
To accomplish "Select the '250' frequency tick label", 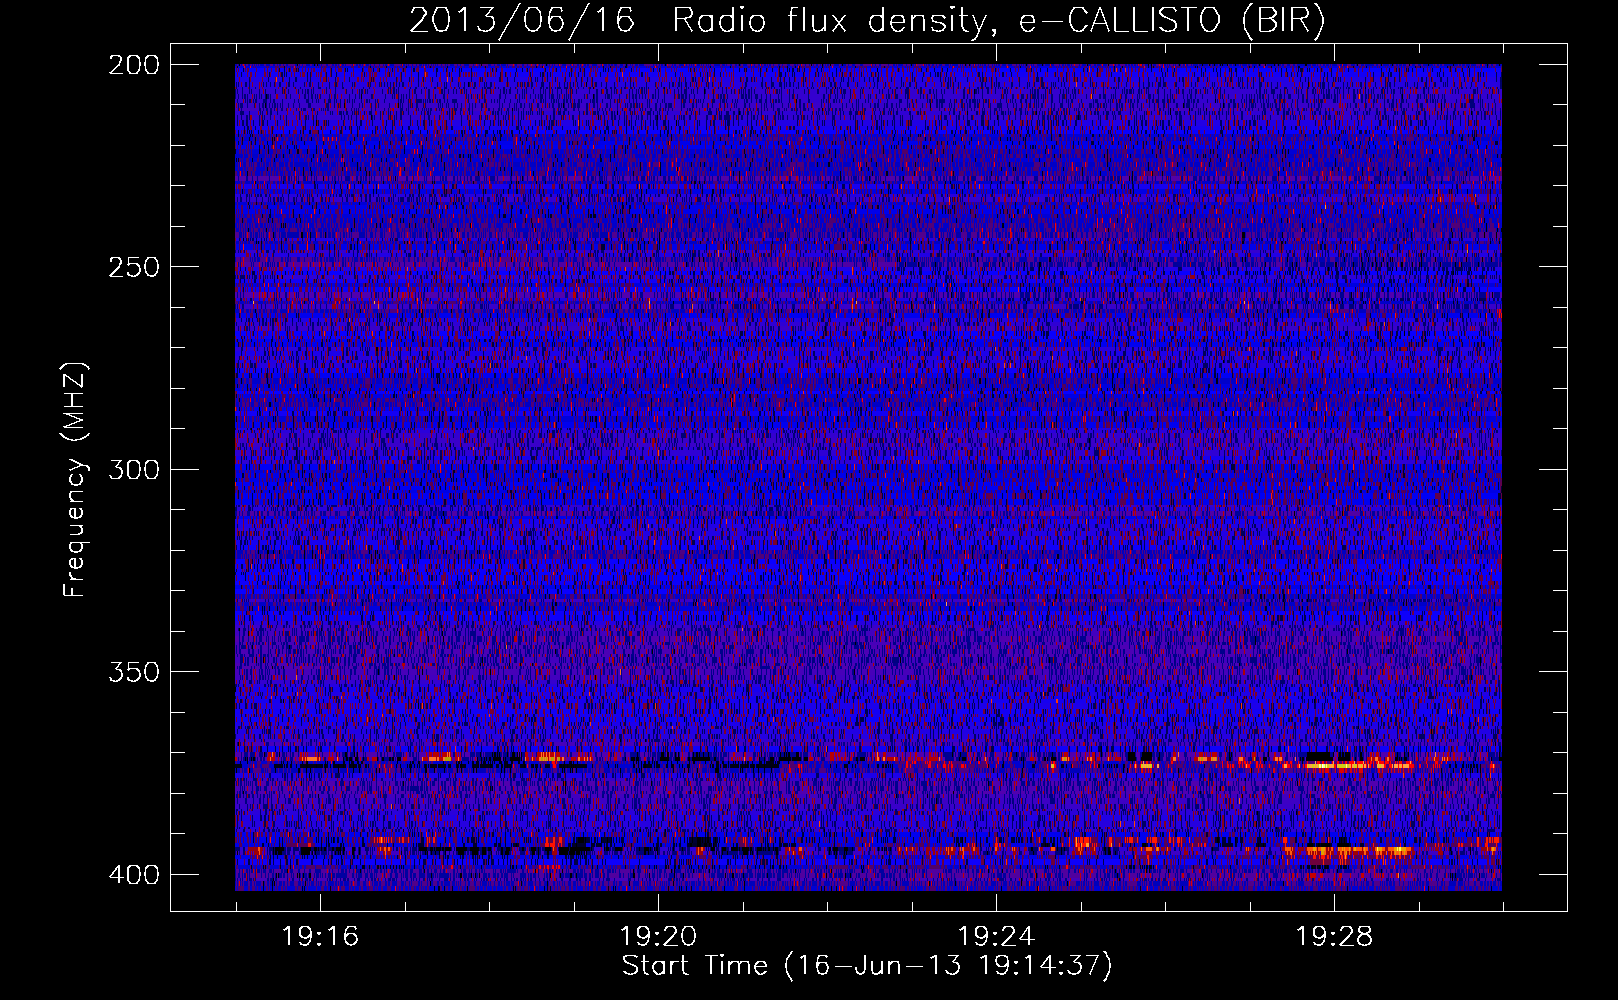I will [134, 267].
